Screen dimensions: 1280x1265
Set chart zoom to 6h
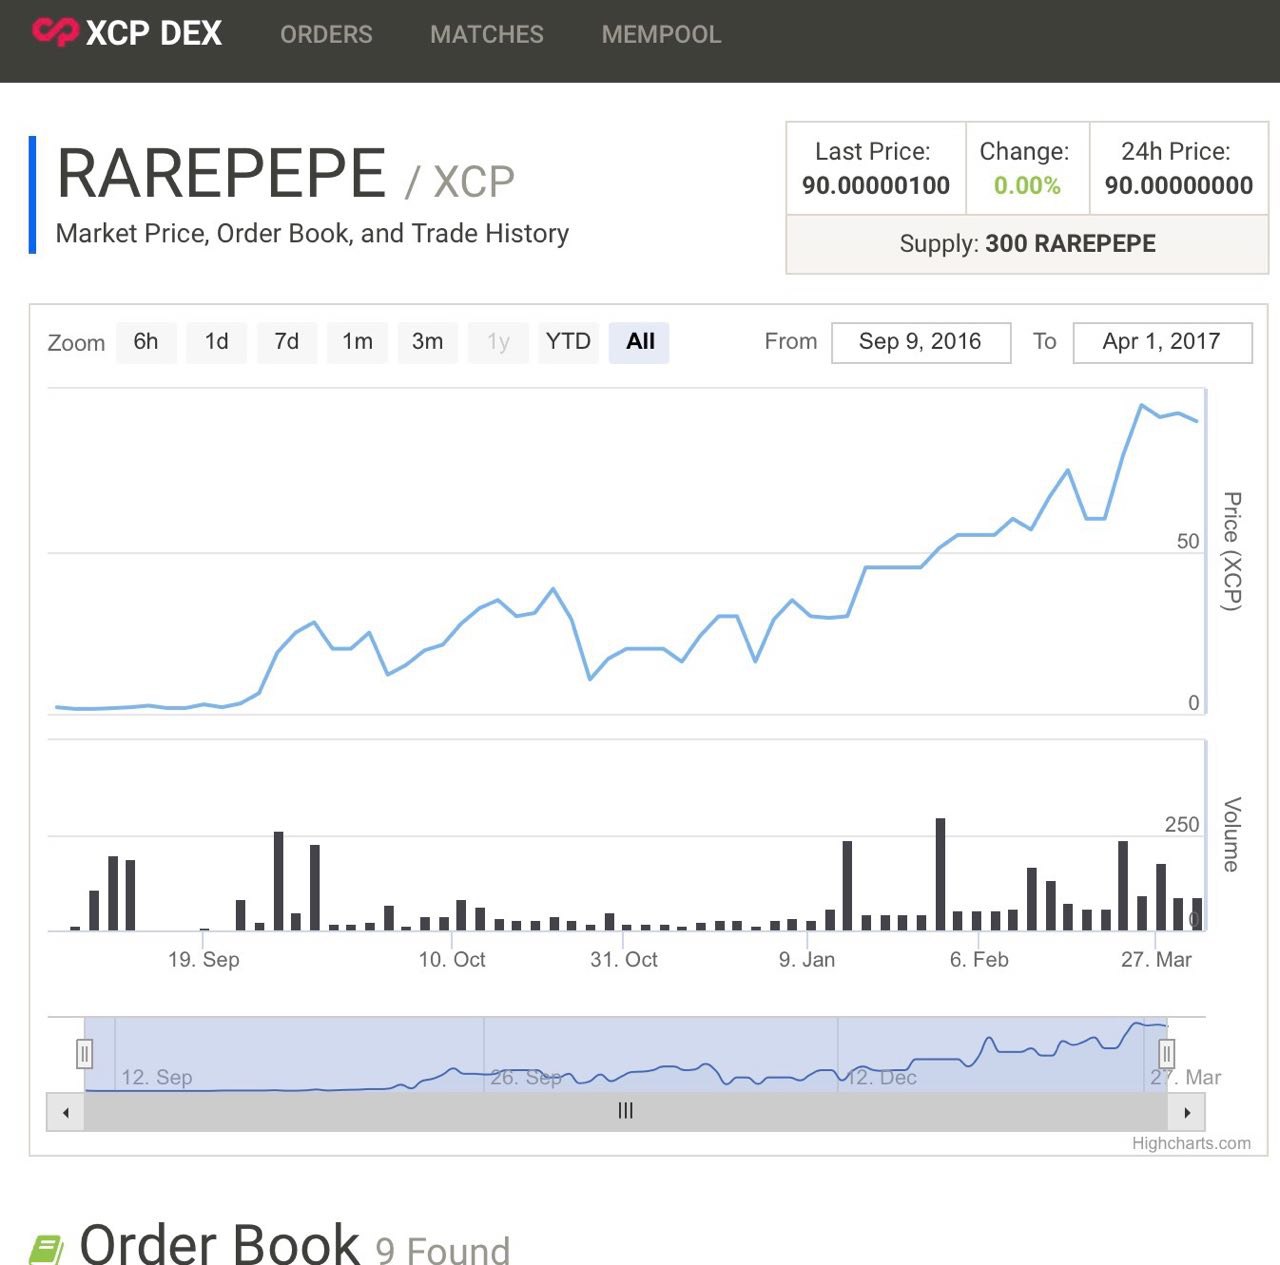(x=146, y=342)
